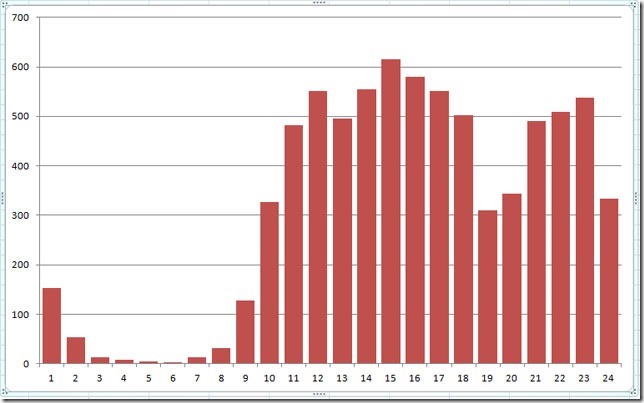The image size is (644, 403).
Task: Select the bar for category 23
Action: 584,231
